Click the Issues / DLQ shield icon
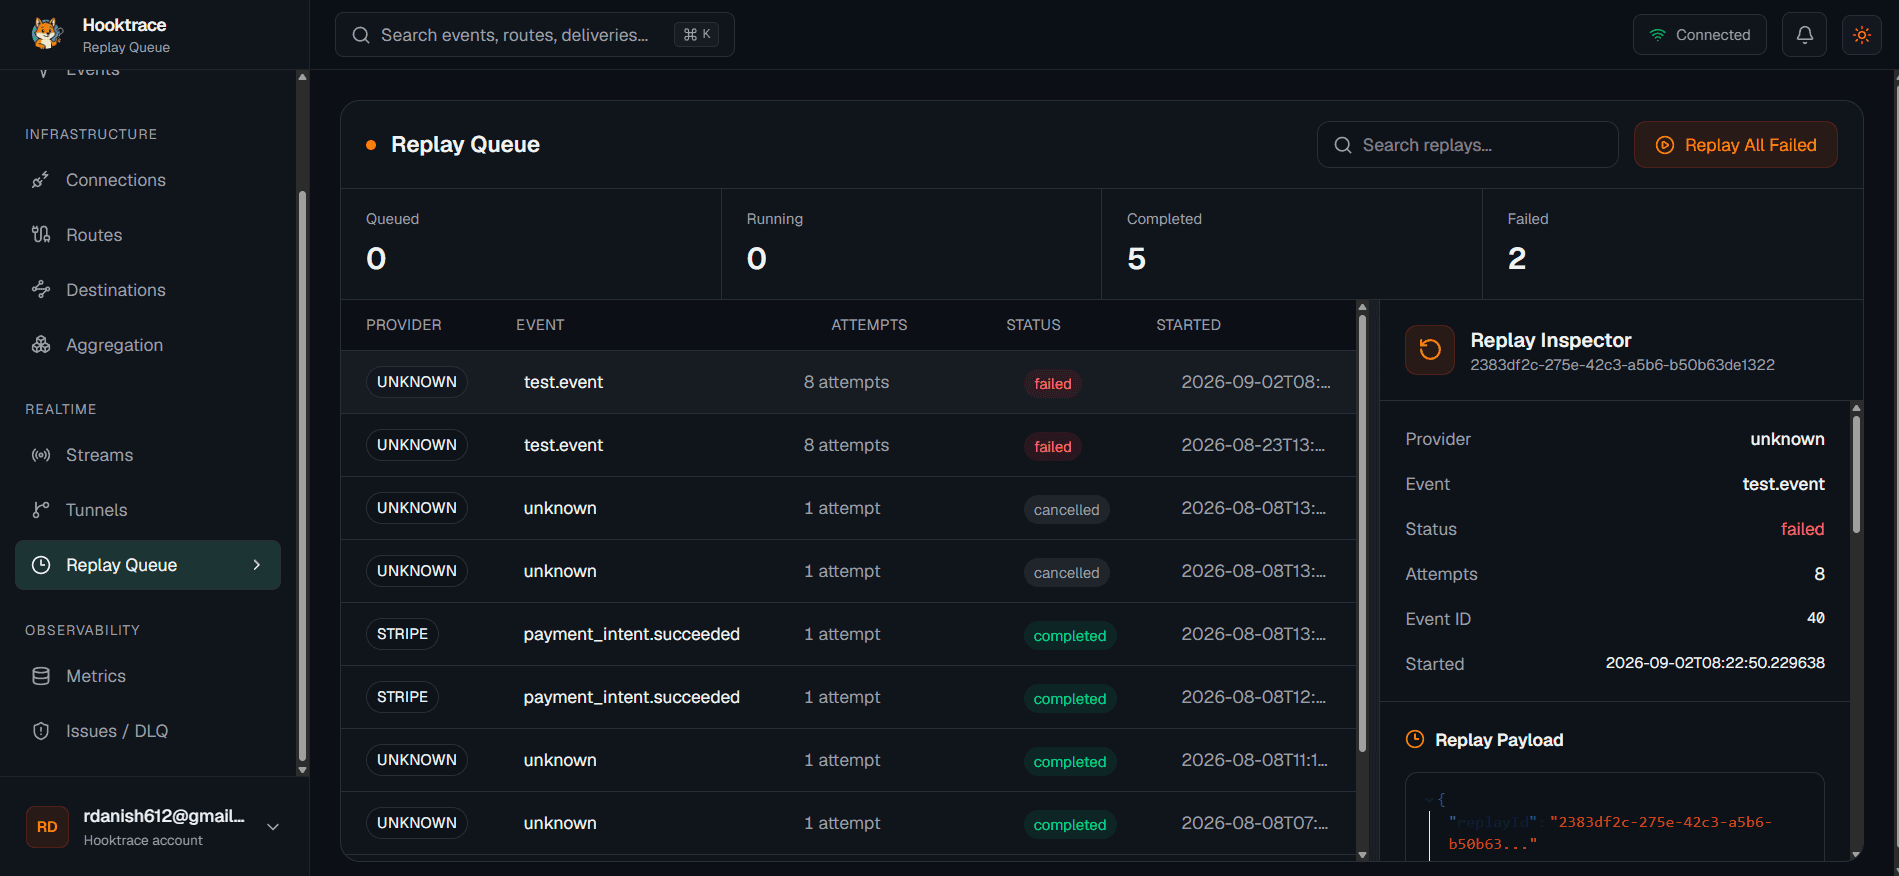Screen dimensions: 1899x876 [41, 731]
